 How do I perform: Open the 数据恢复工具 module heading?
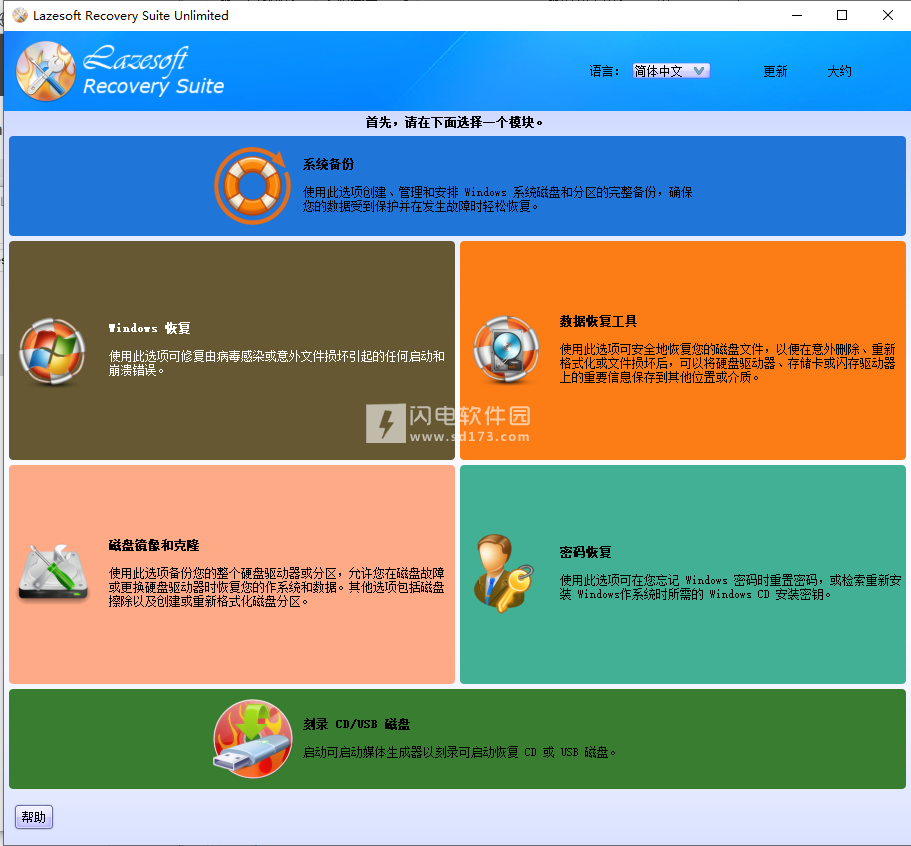pos(598,321)
